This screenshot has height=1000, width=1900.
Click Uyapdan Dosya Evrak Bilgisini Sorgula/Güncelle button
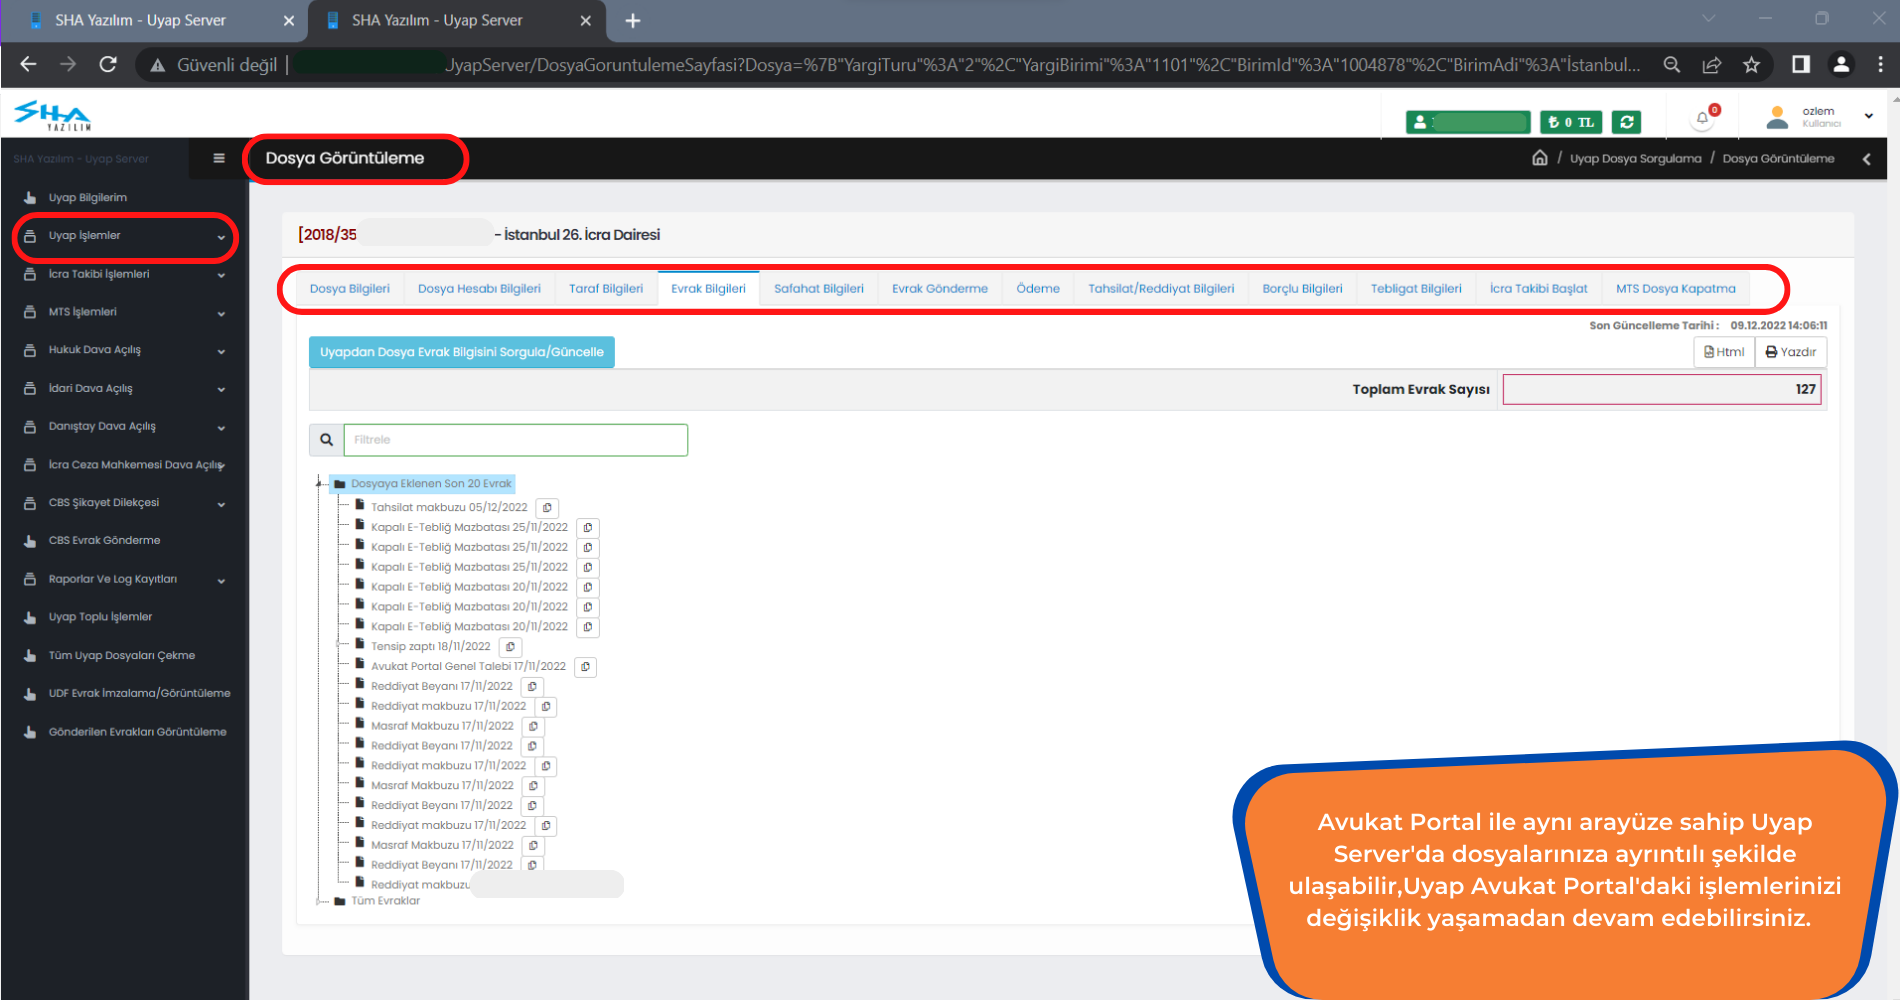462,352
